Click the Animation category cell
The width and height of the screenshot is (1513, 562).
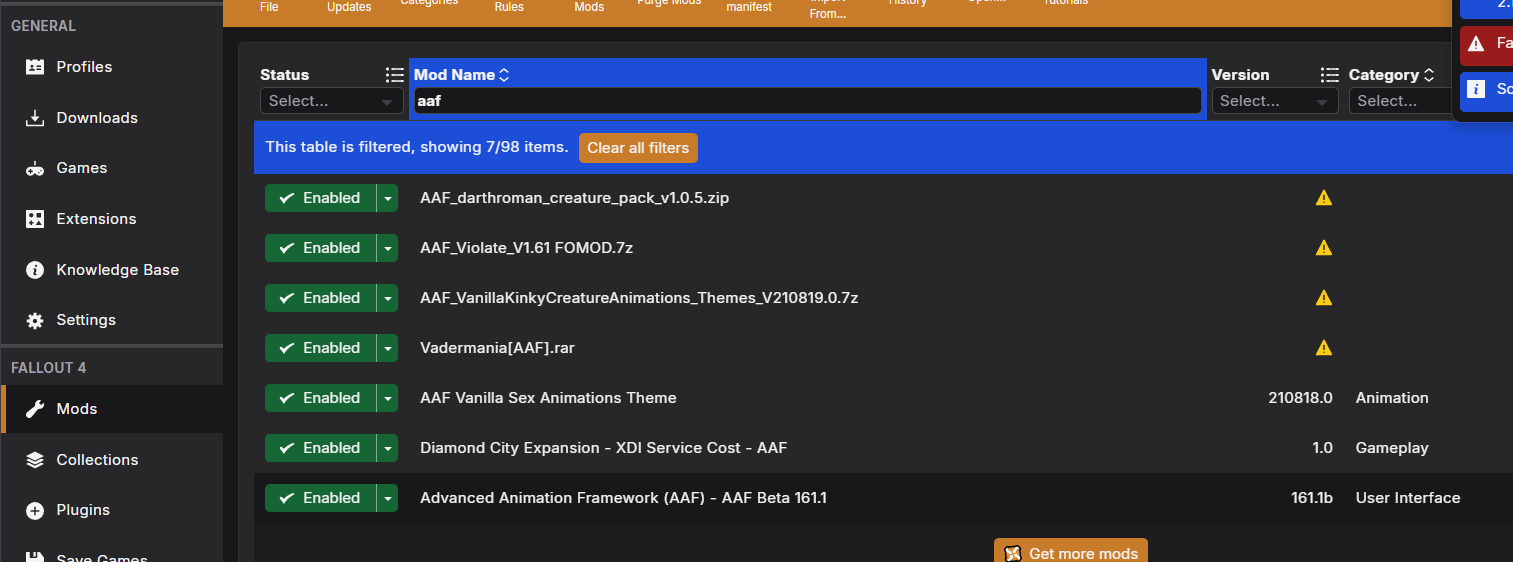[x=1392, y=398]
